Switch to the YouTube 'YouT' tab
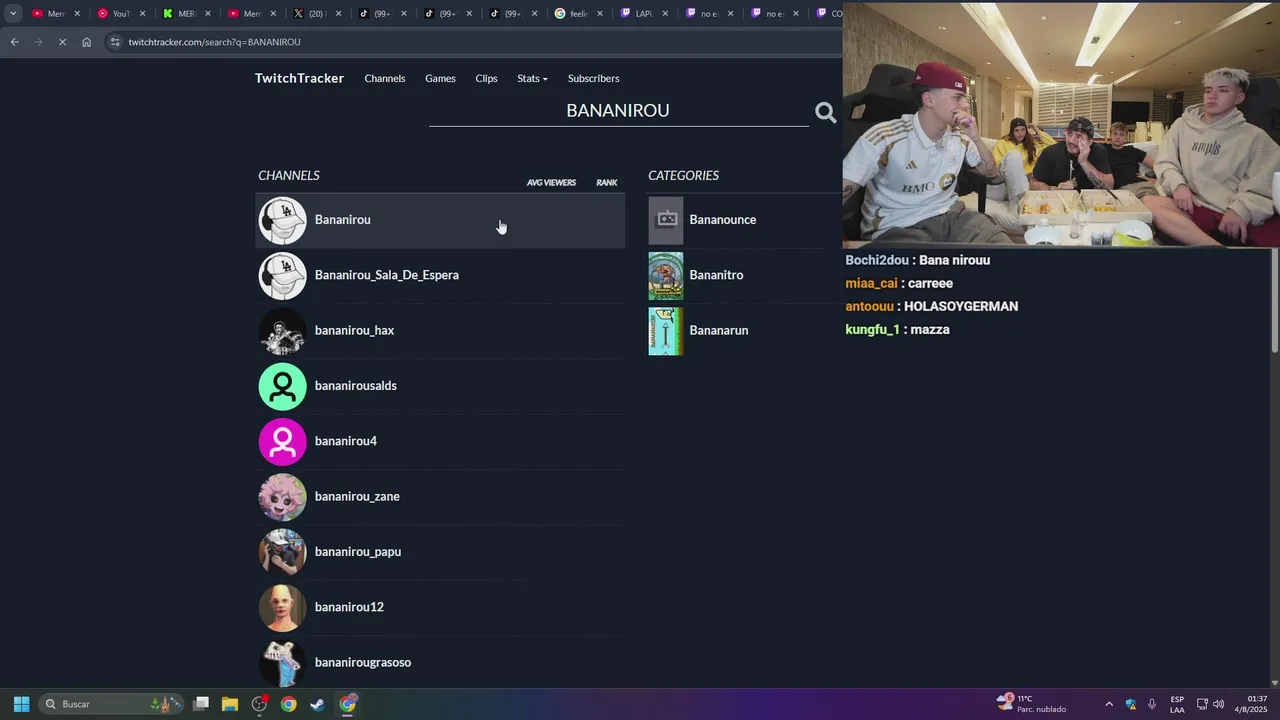The image size is (1280, 720). [x=120, y=14]
